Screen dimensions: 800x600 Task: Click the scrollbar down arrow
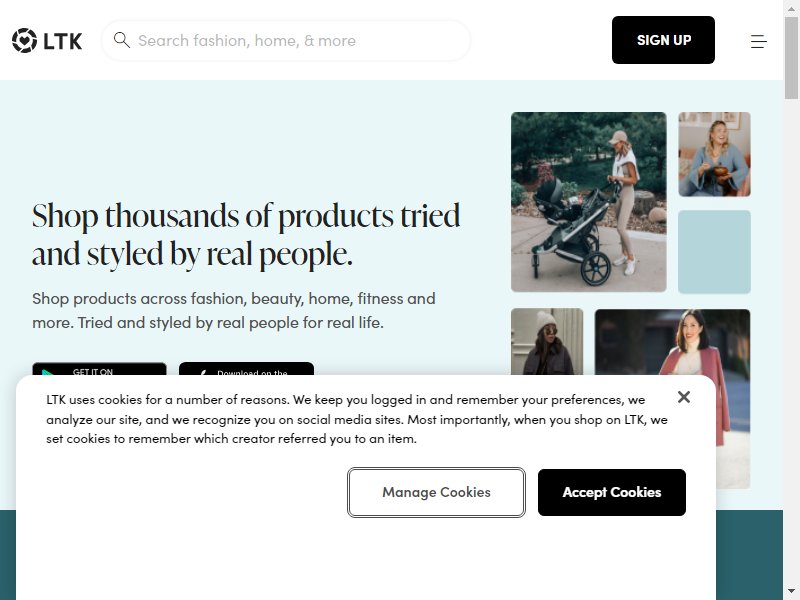(791, 592)
